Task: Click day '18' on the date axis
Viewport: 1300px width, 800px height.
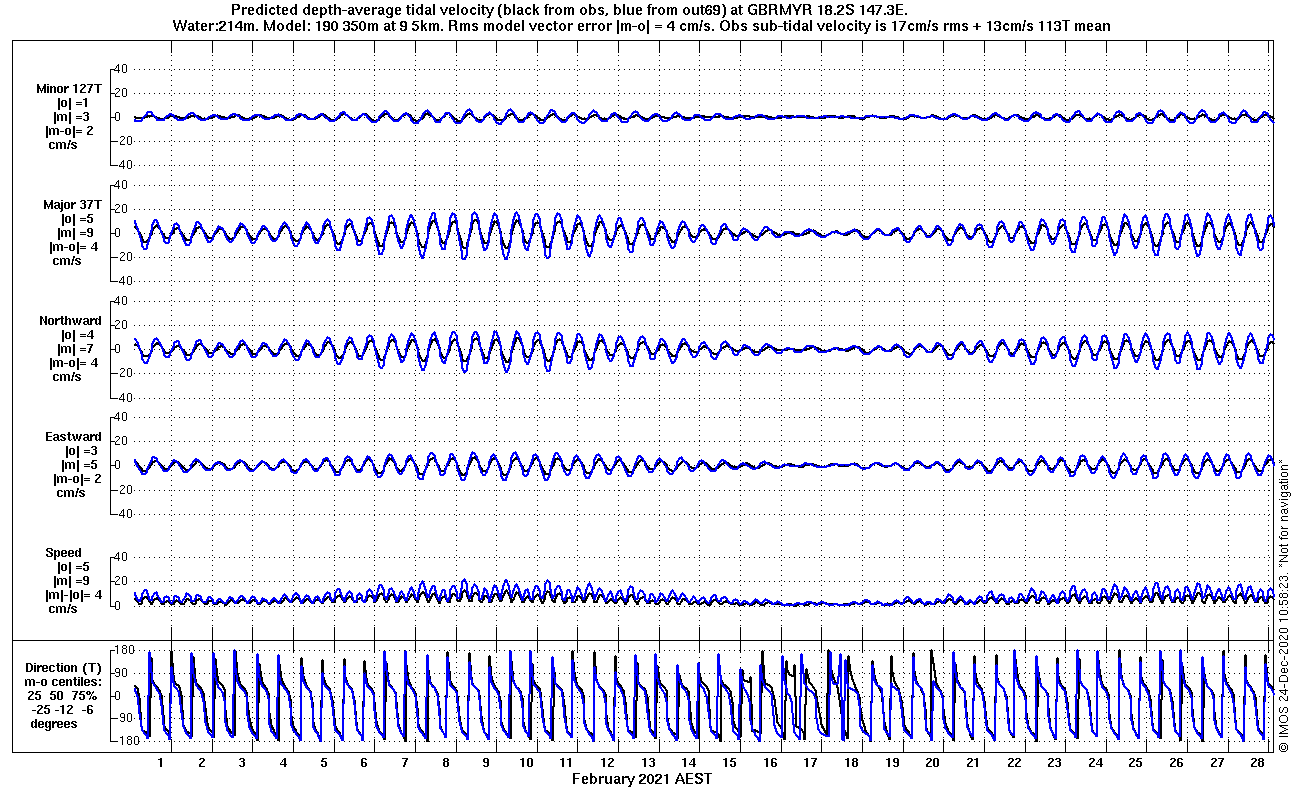Action: tap(851, 763)
